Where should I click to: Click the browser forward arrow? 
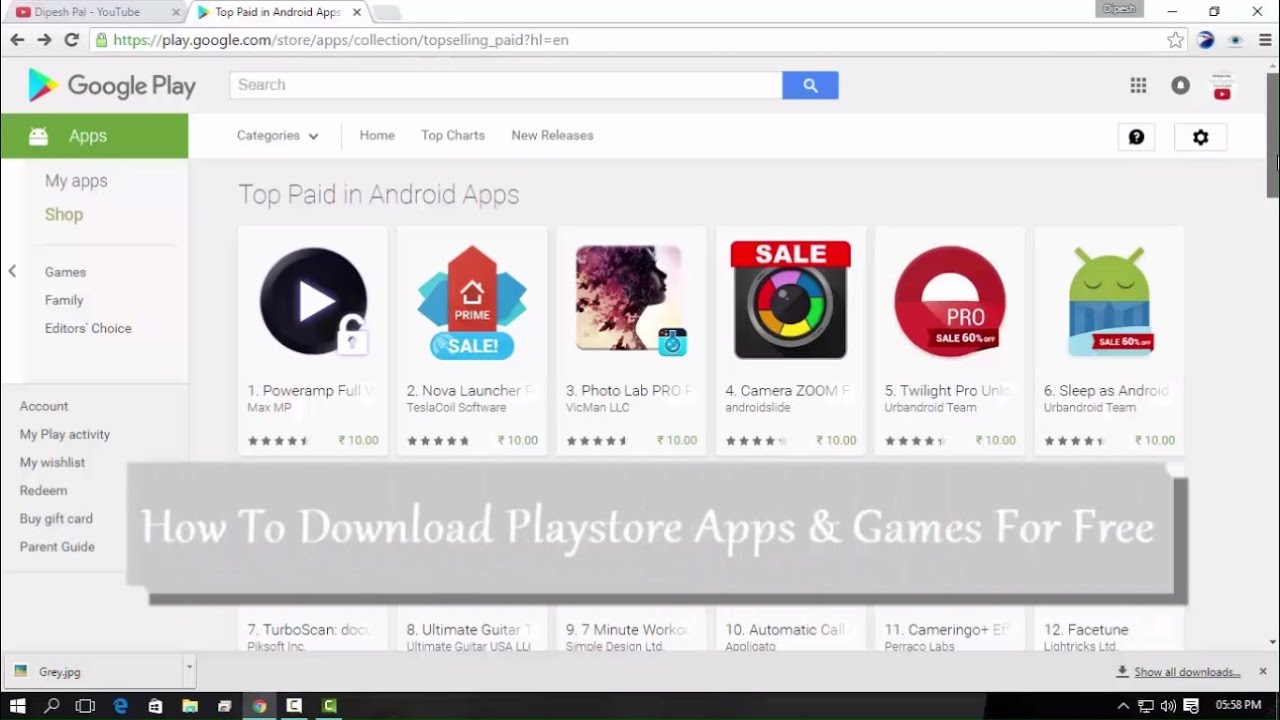[x=44, y=40]
